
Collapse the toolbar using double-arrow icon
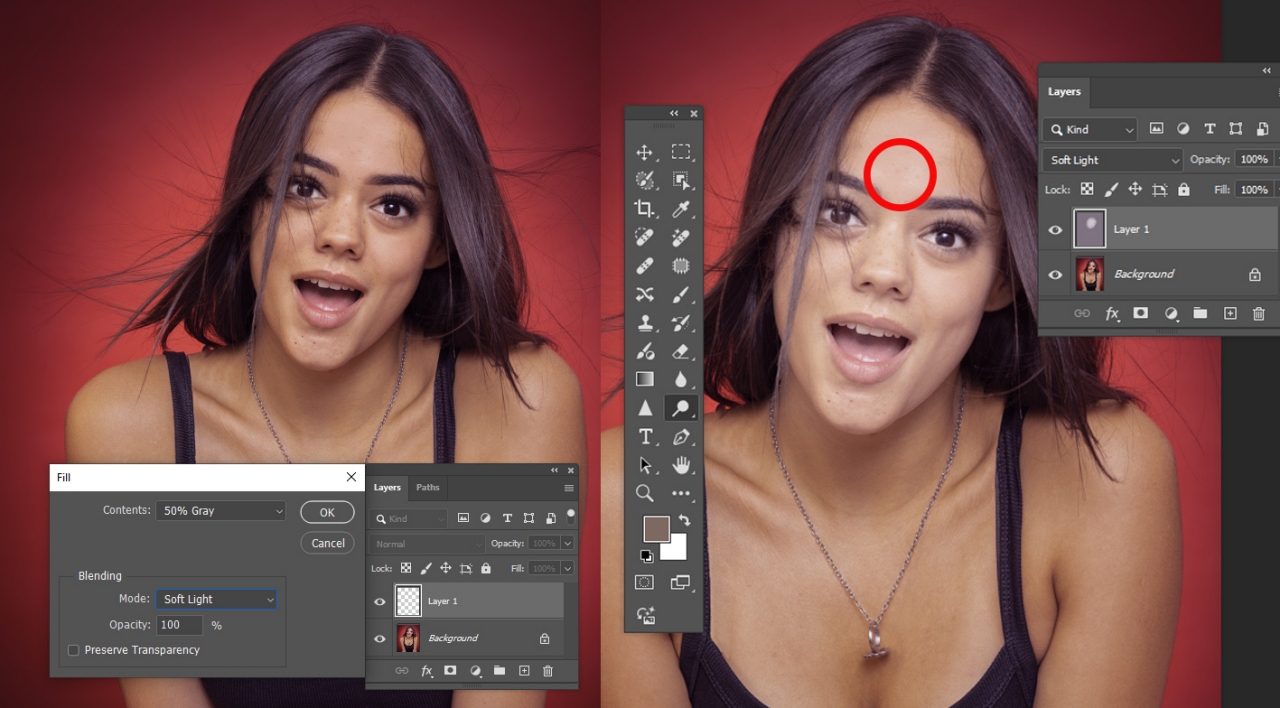tap(674, 114)
